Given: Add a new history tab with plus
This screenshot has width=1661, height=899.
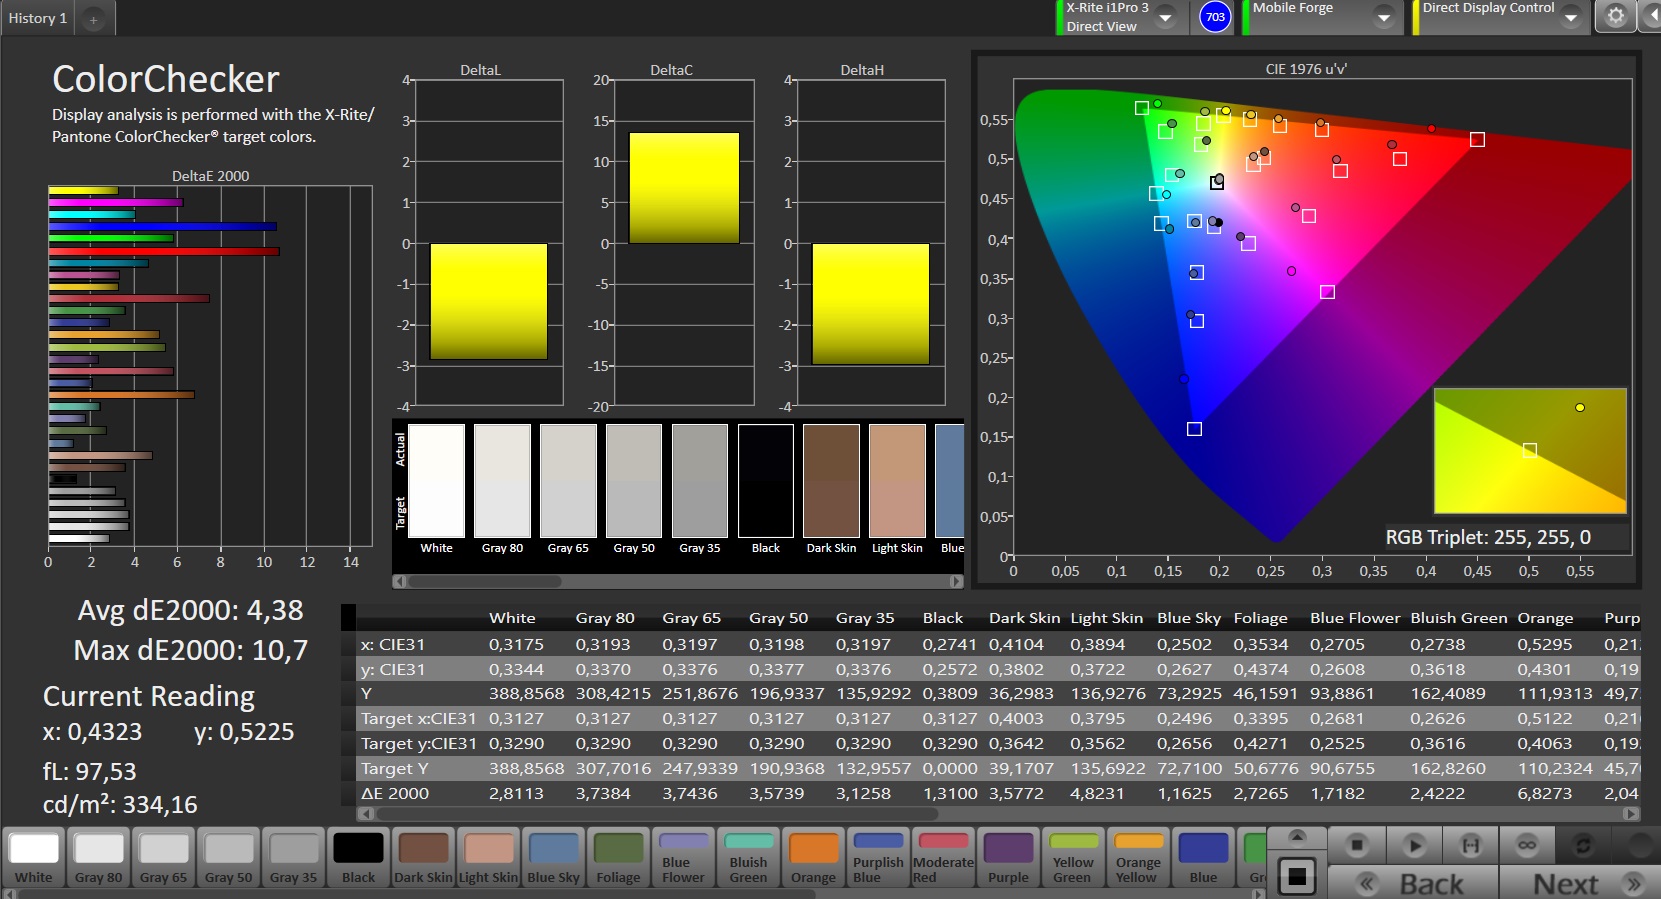Looking at the screenshot, I should point(93,19).
